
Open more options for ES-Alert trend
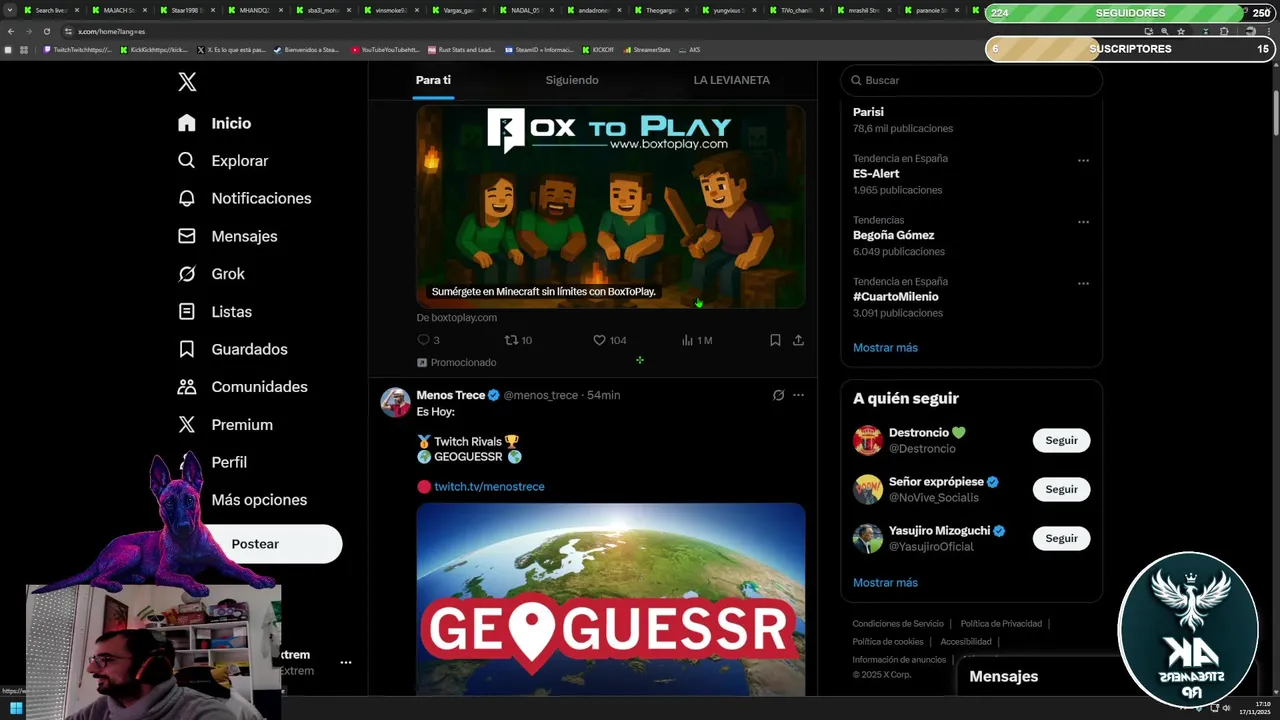(x=1083, y=160)
